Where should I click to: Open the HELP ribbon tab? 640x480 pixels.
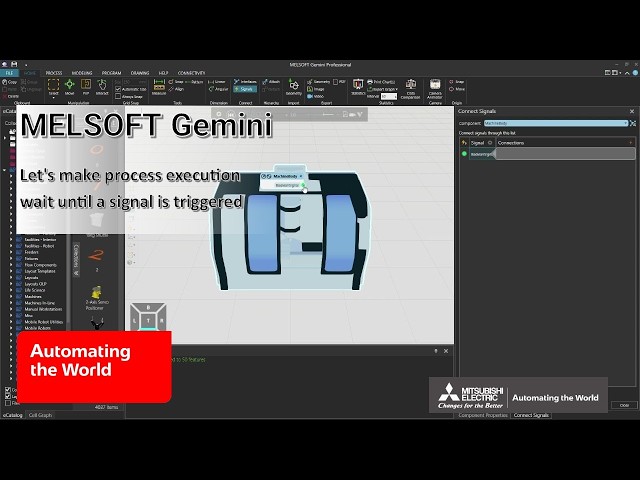coord(163,73)
